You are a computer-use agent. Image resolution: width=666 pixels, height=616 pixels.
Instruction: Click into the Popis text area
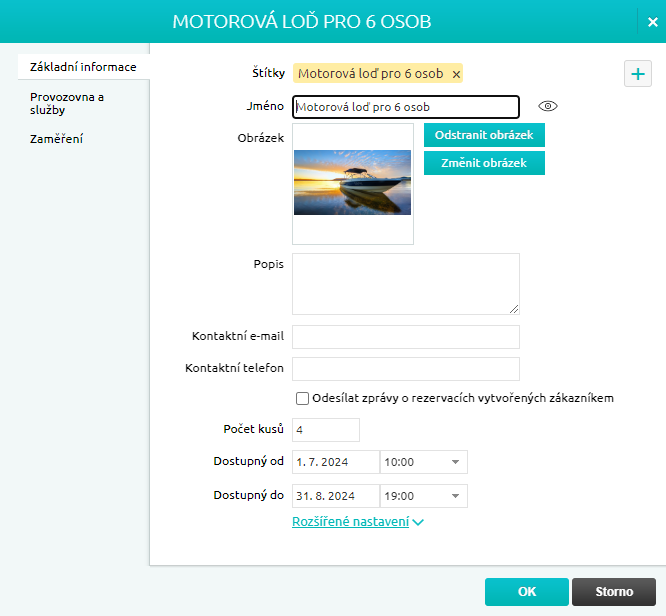405,284
